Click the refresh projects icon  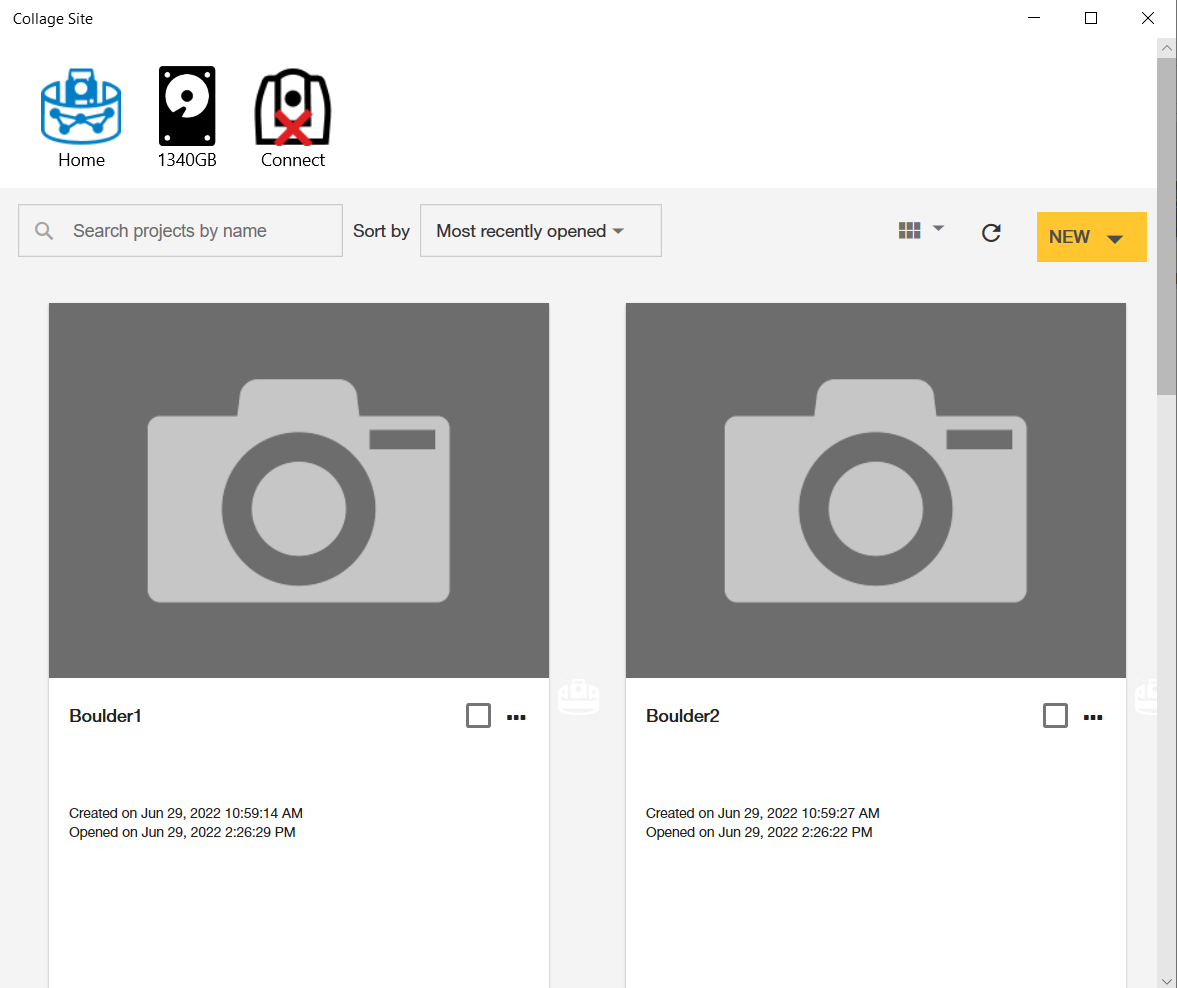991,233
